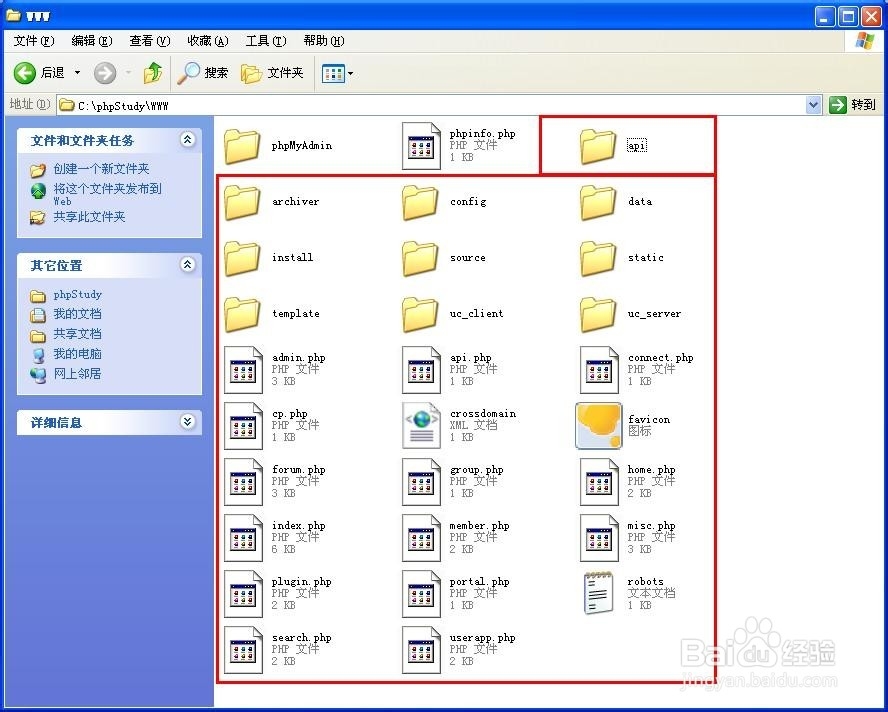Expand the address bar dropdown
The width and height of the screenshot is (888, 712).
(813, 105)
